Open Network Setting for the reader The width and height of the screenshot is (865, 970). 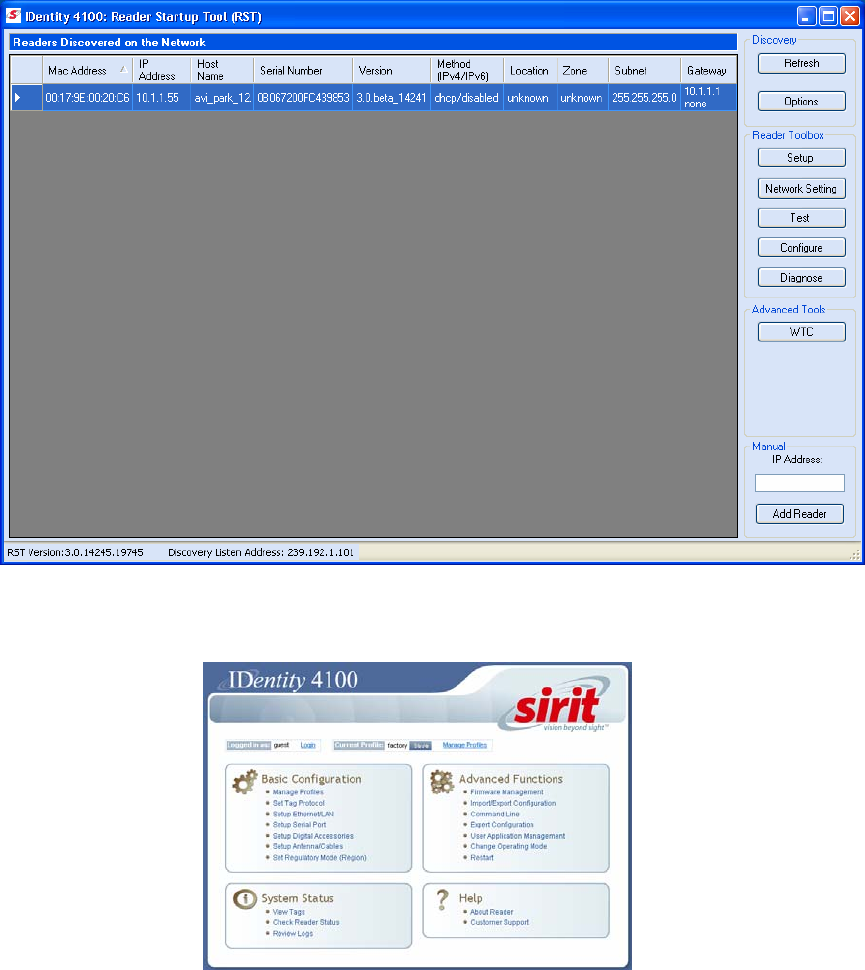[x=801, y=189]
